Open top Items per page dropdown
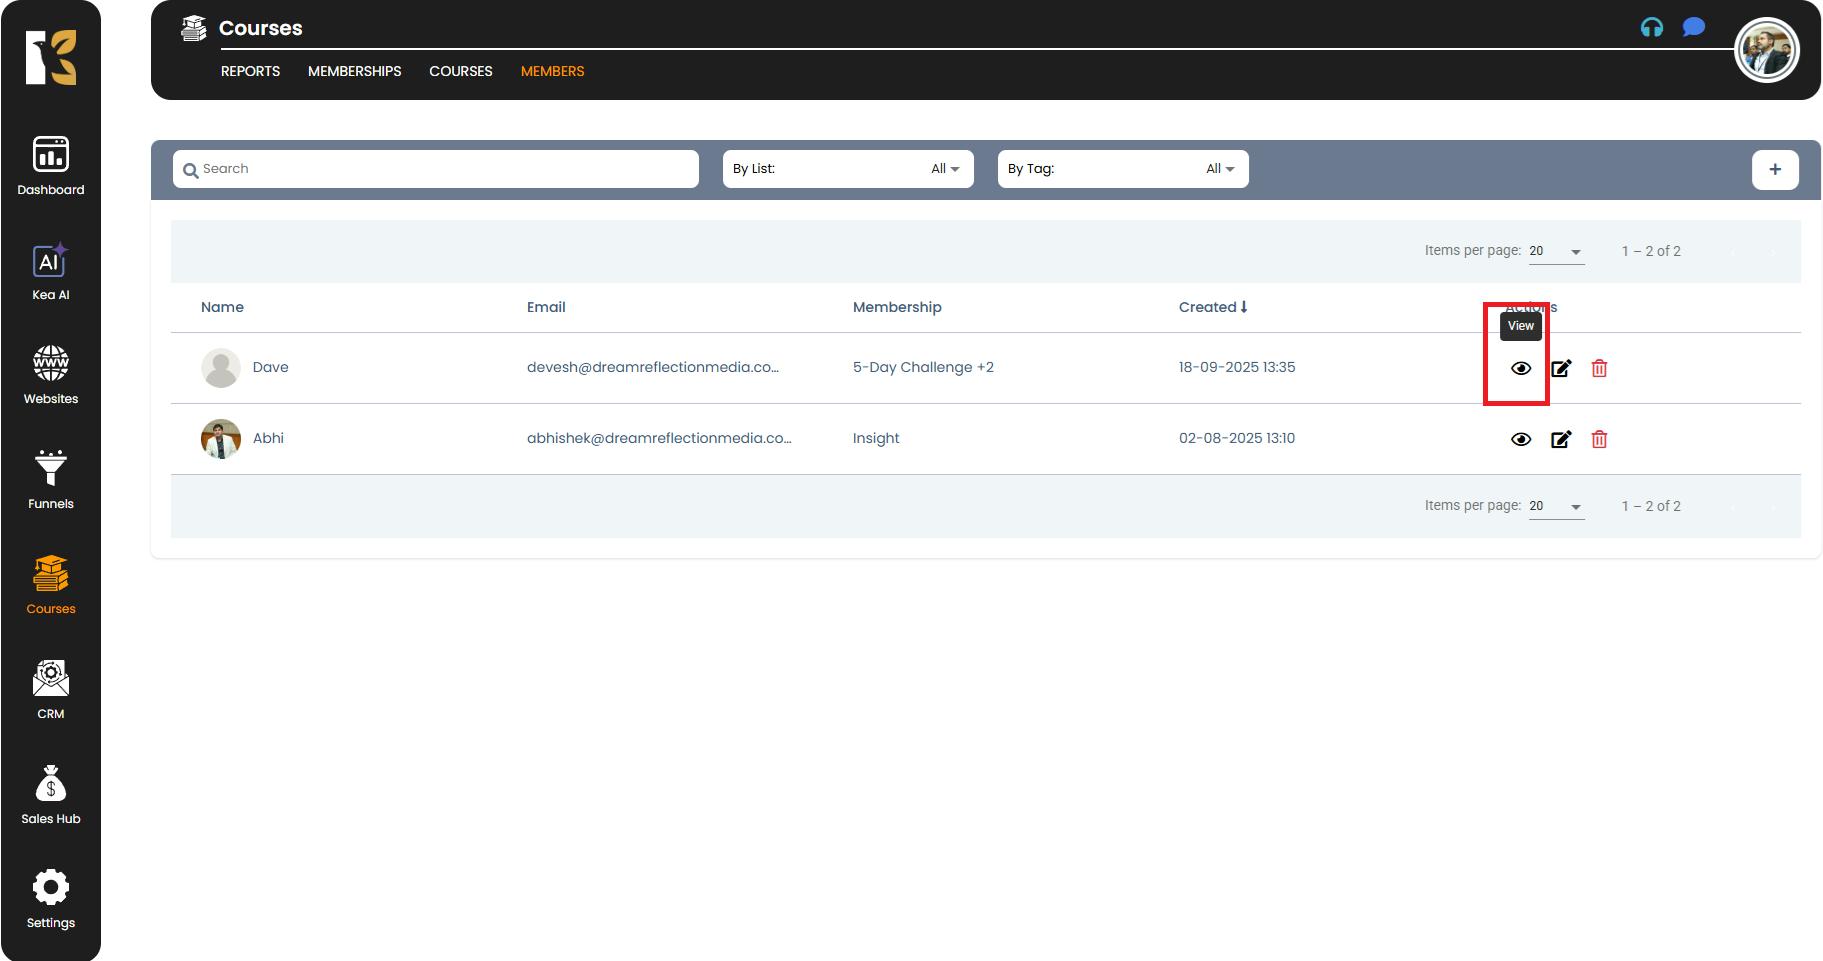 coord(1556,252)
